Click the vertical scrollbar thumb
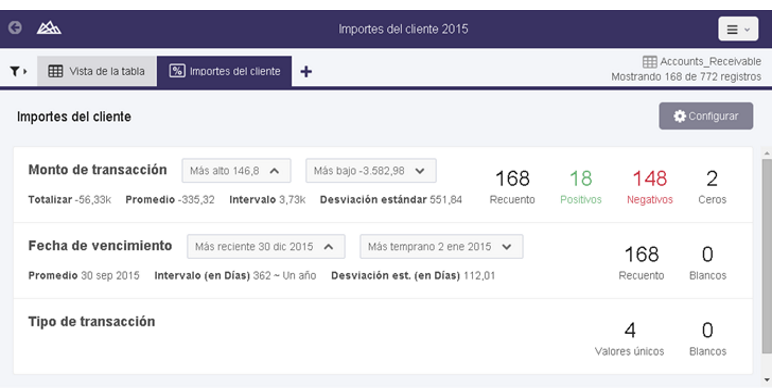Image resolution: width=772 pixels, height=388 pixels. tap(767, 255)
